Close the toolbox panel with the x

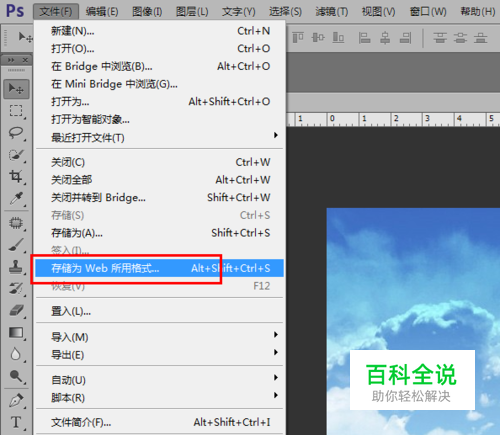[x=25, y=60]
